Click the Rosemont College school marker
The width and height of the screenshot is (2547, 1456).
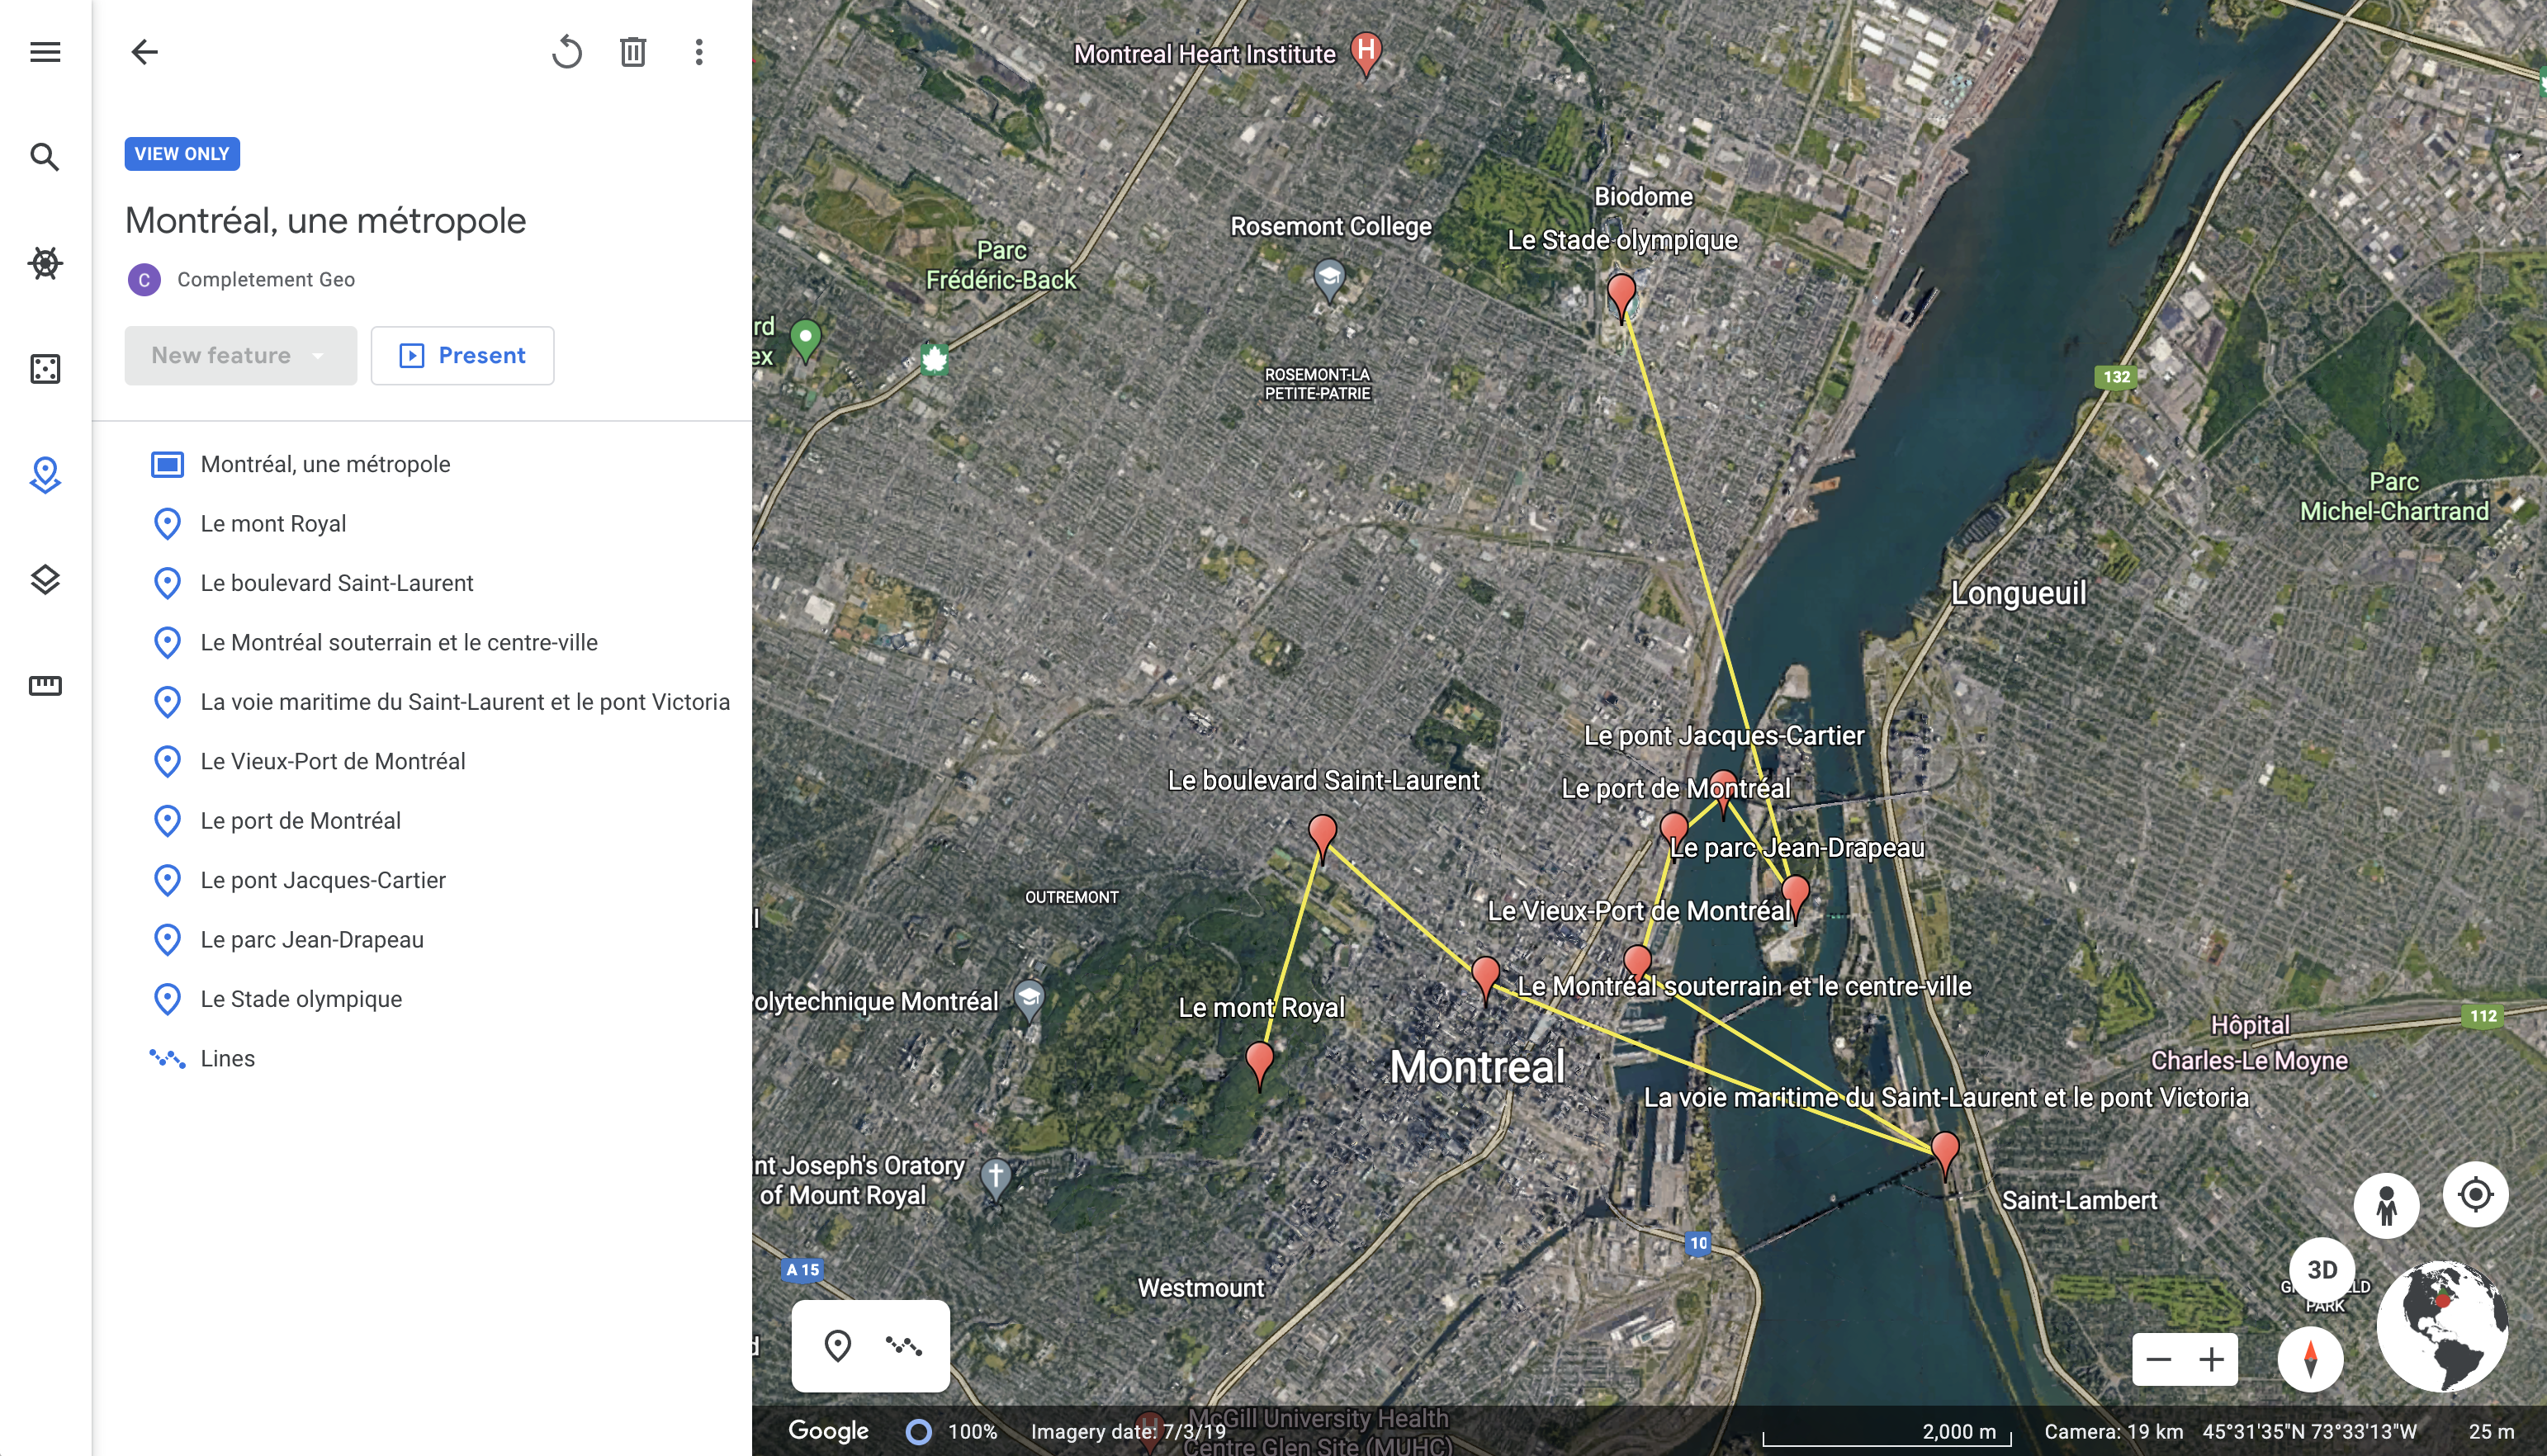[x=1329, y=278]
